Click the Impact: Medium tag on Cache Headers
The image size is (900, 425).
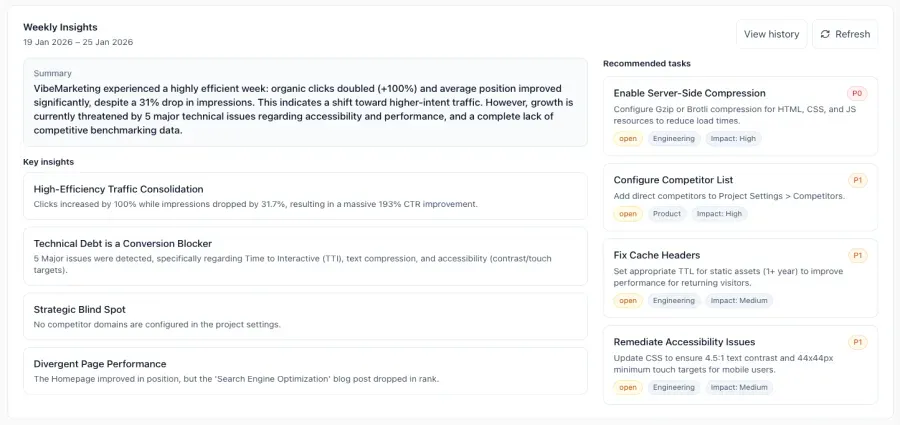click(x=739, y=301)
